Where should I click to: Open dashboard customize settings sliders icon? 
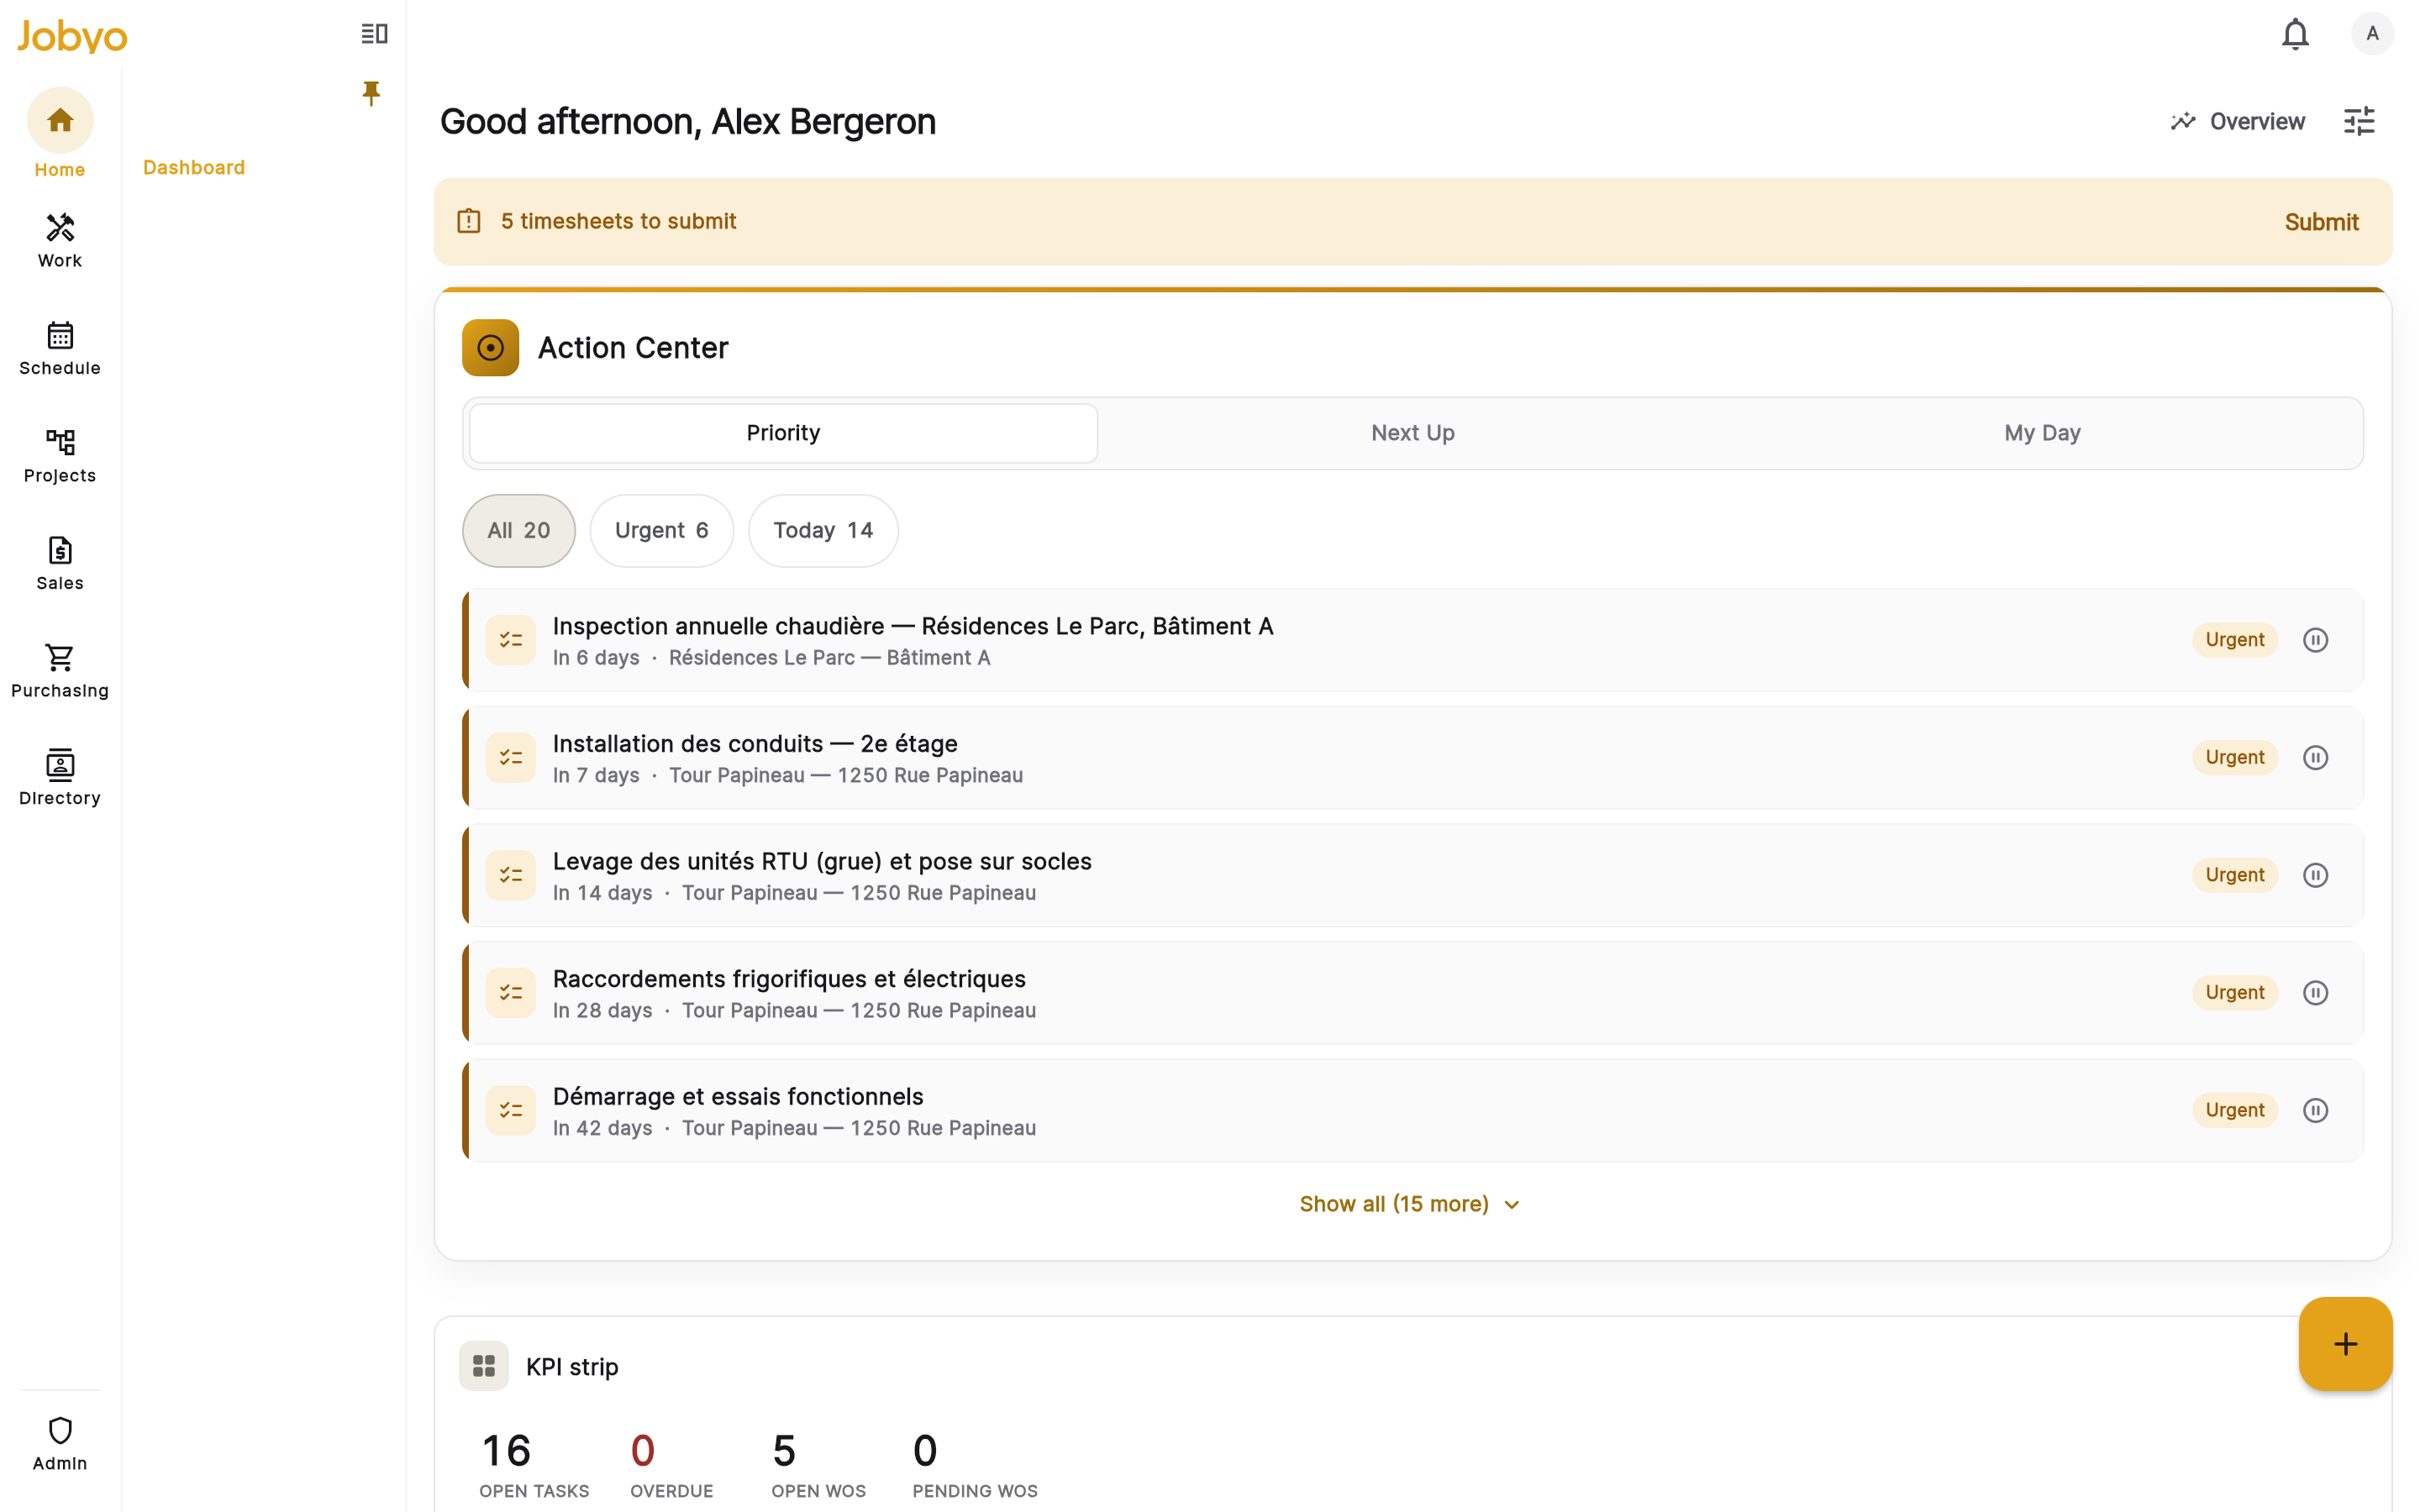[2359, 121]
